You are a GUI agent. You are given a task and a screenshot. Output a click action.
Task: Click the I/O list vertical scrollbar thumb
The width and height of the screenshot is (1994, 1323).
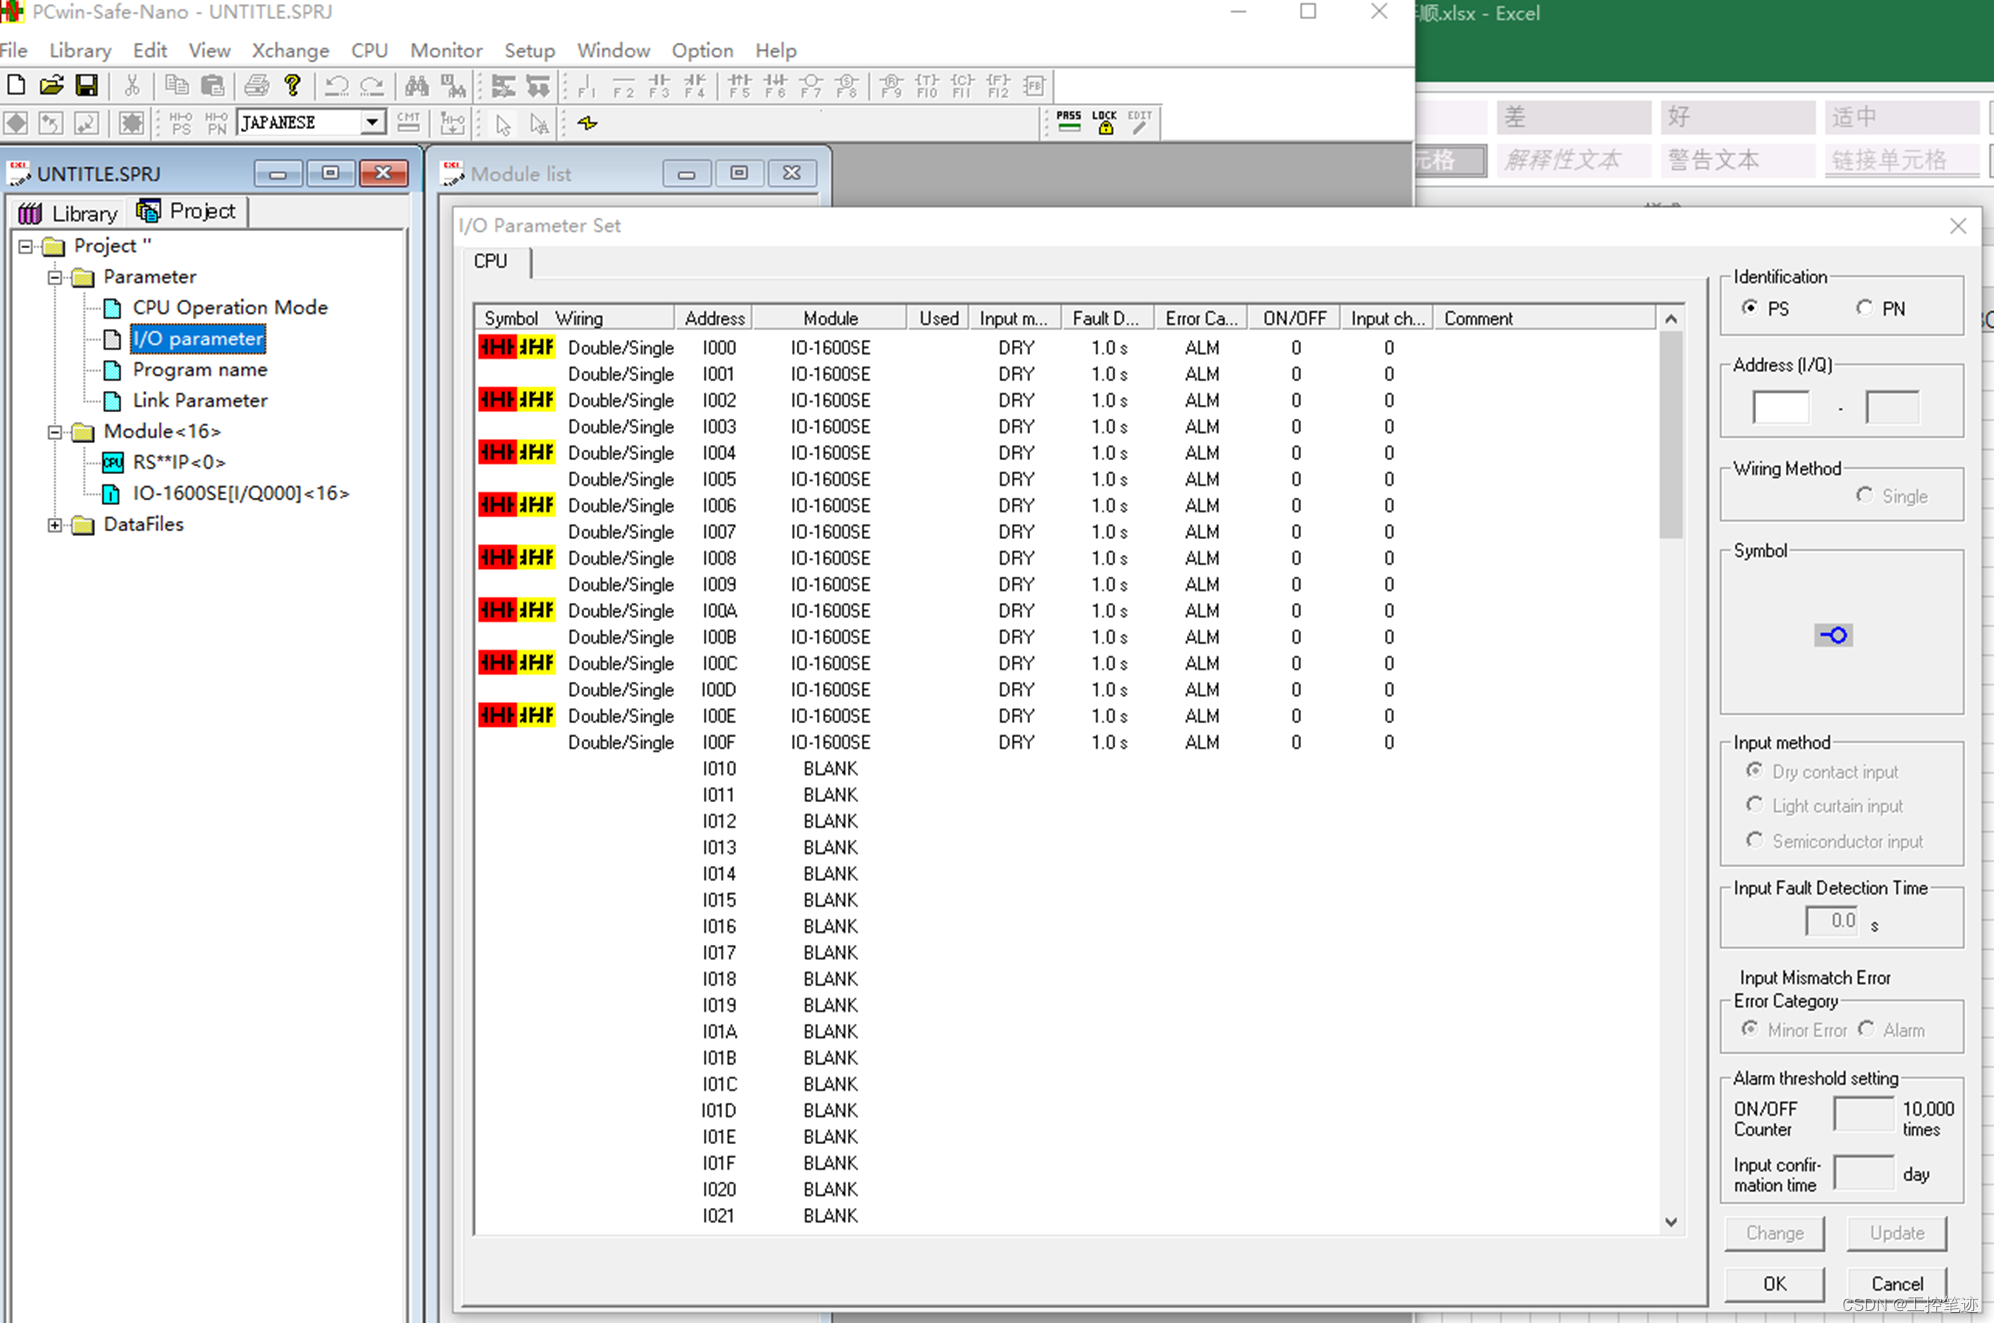point(1670,435)
